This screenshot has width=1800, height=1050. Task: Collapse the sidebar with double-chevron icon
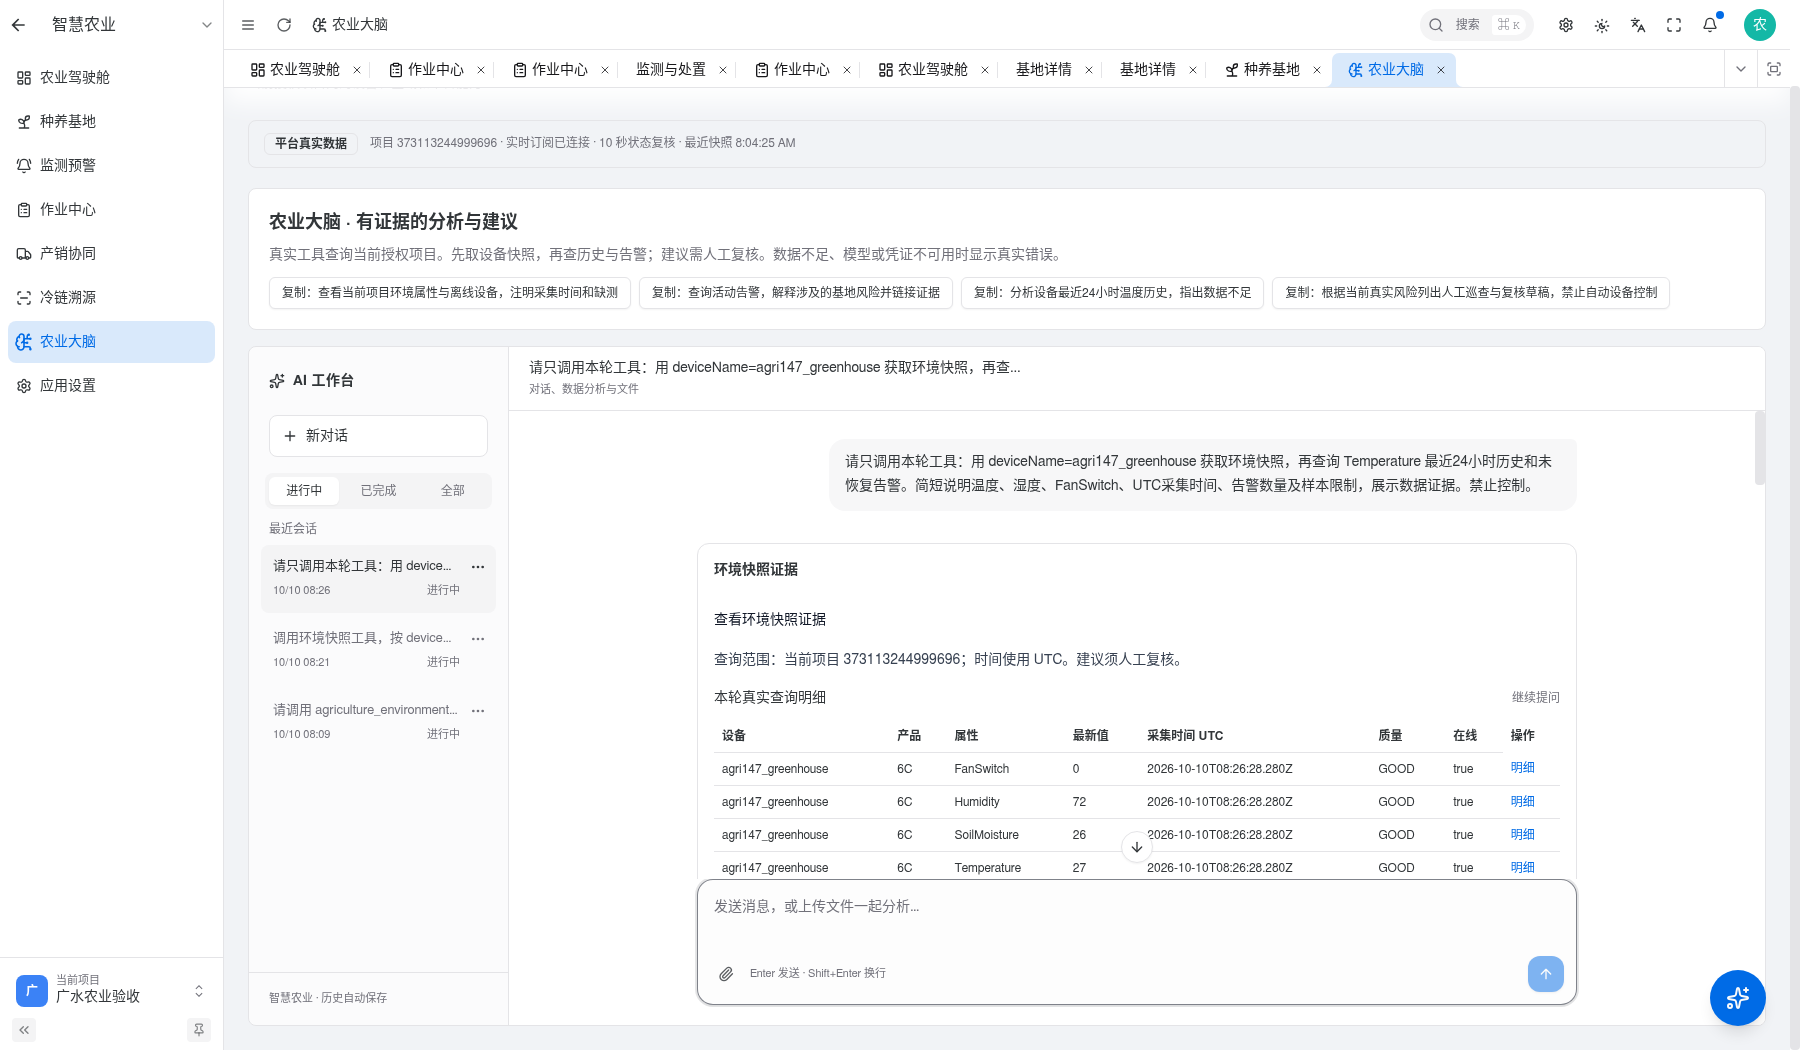(x=24, y=1029)
